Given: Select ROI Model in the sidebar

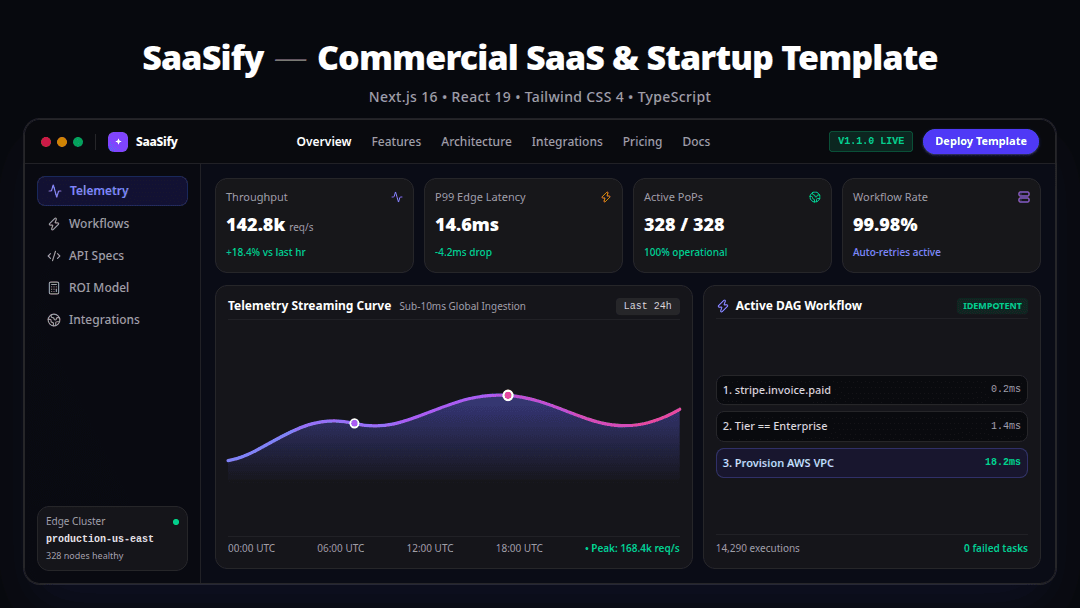Looking at the screenshot, I should (x=112, y=288).
